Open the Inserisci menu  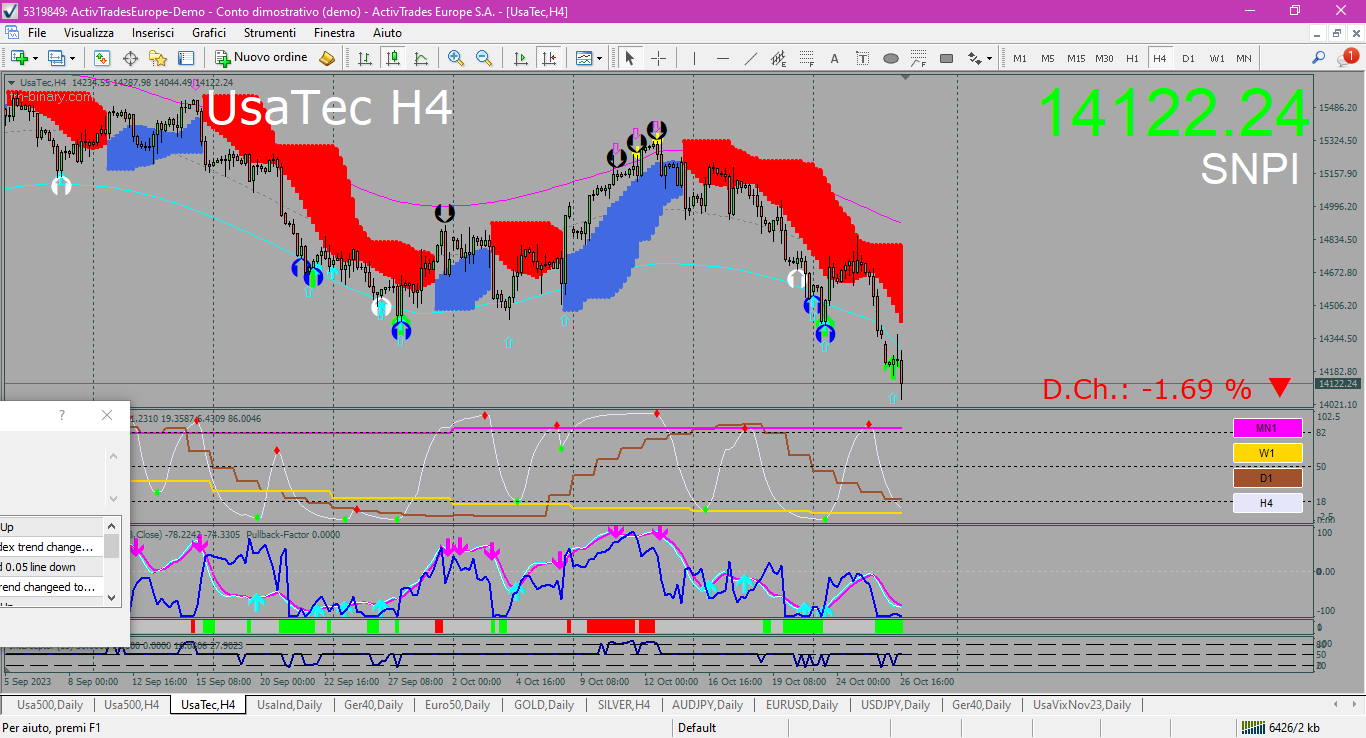(152, 33)
